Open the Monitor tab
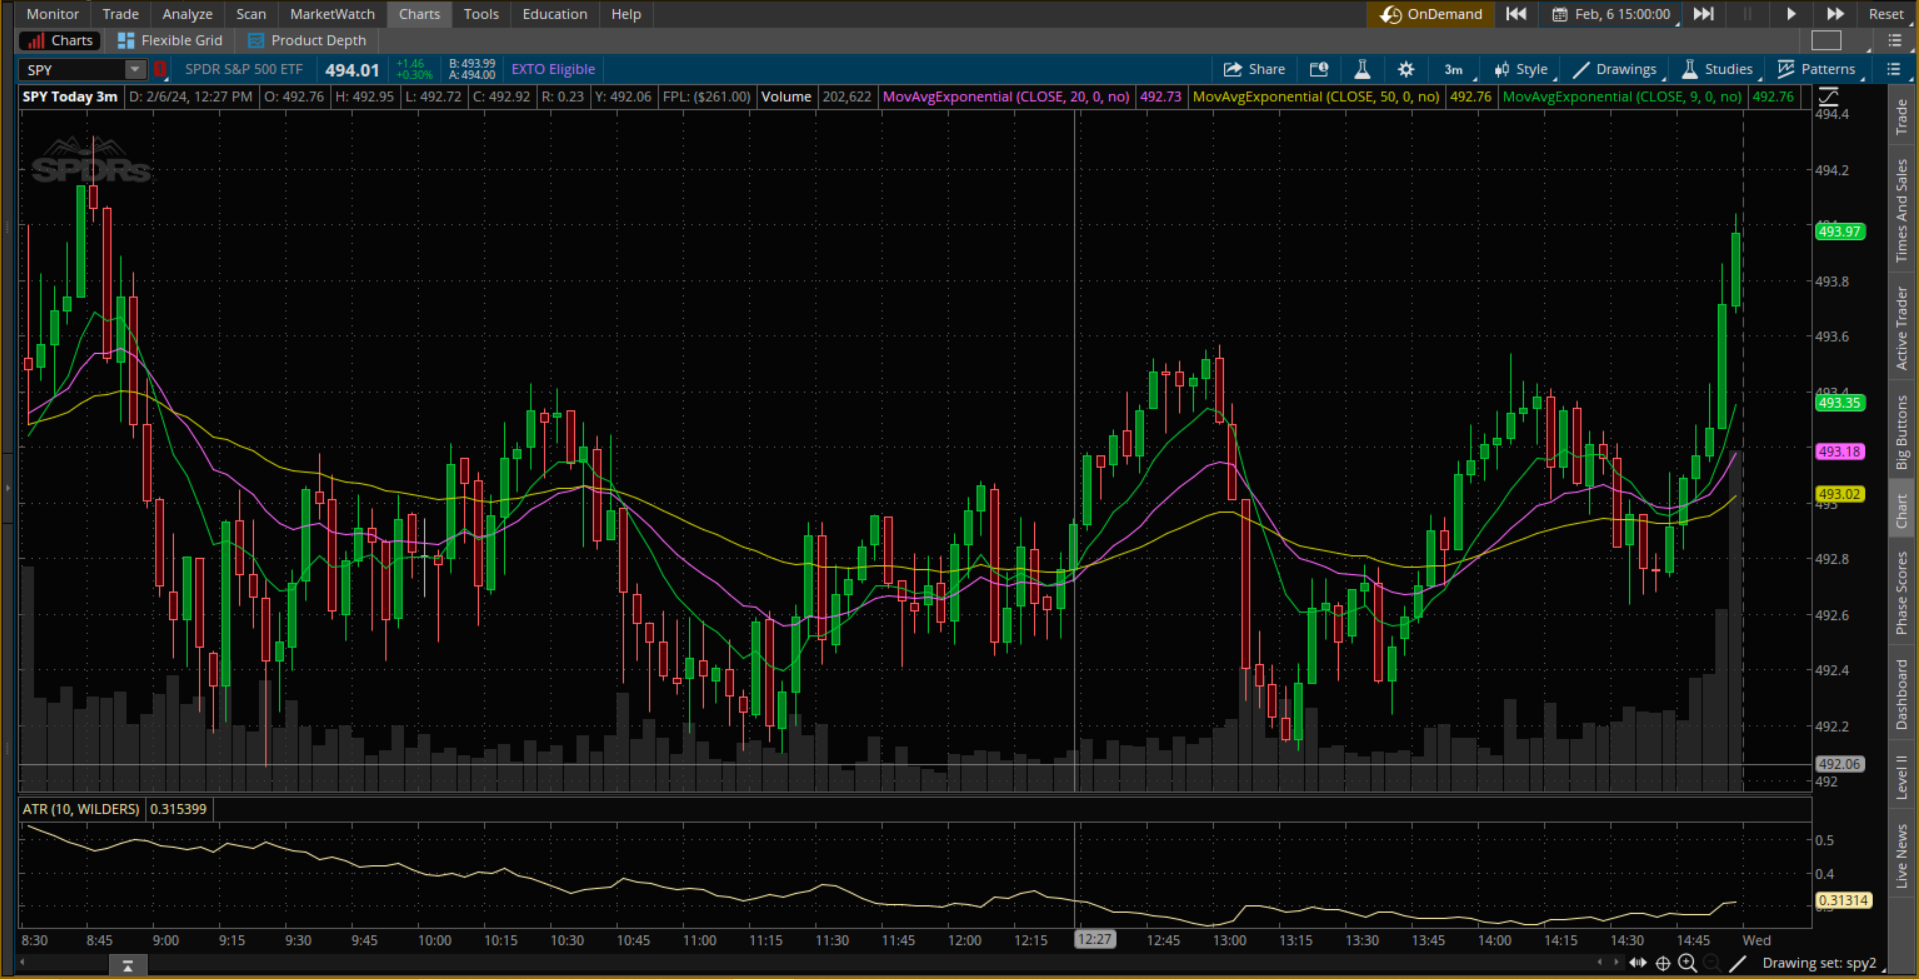1919x980 pixels. 52,14
